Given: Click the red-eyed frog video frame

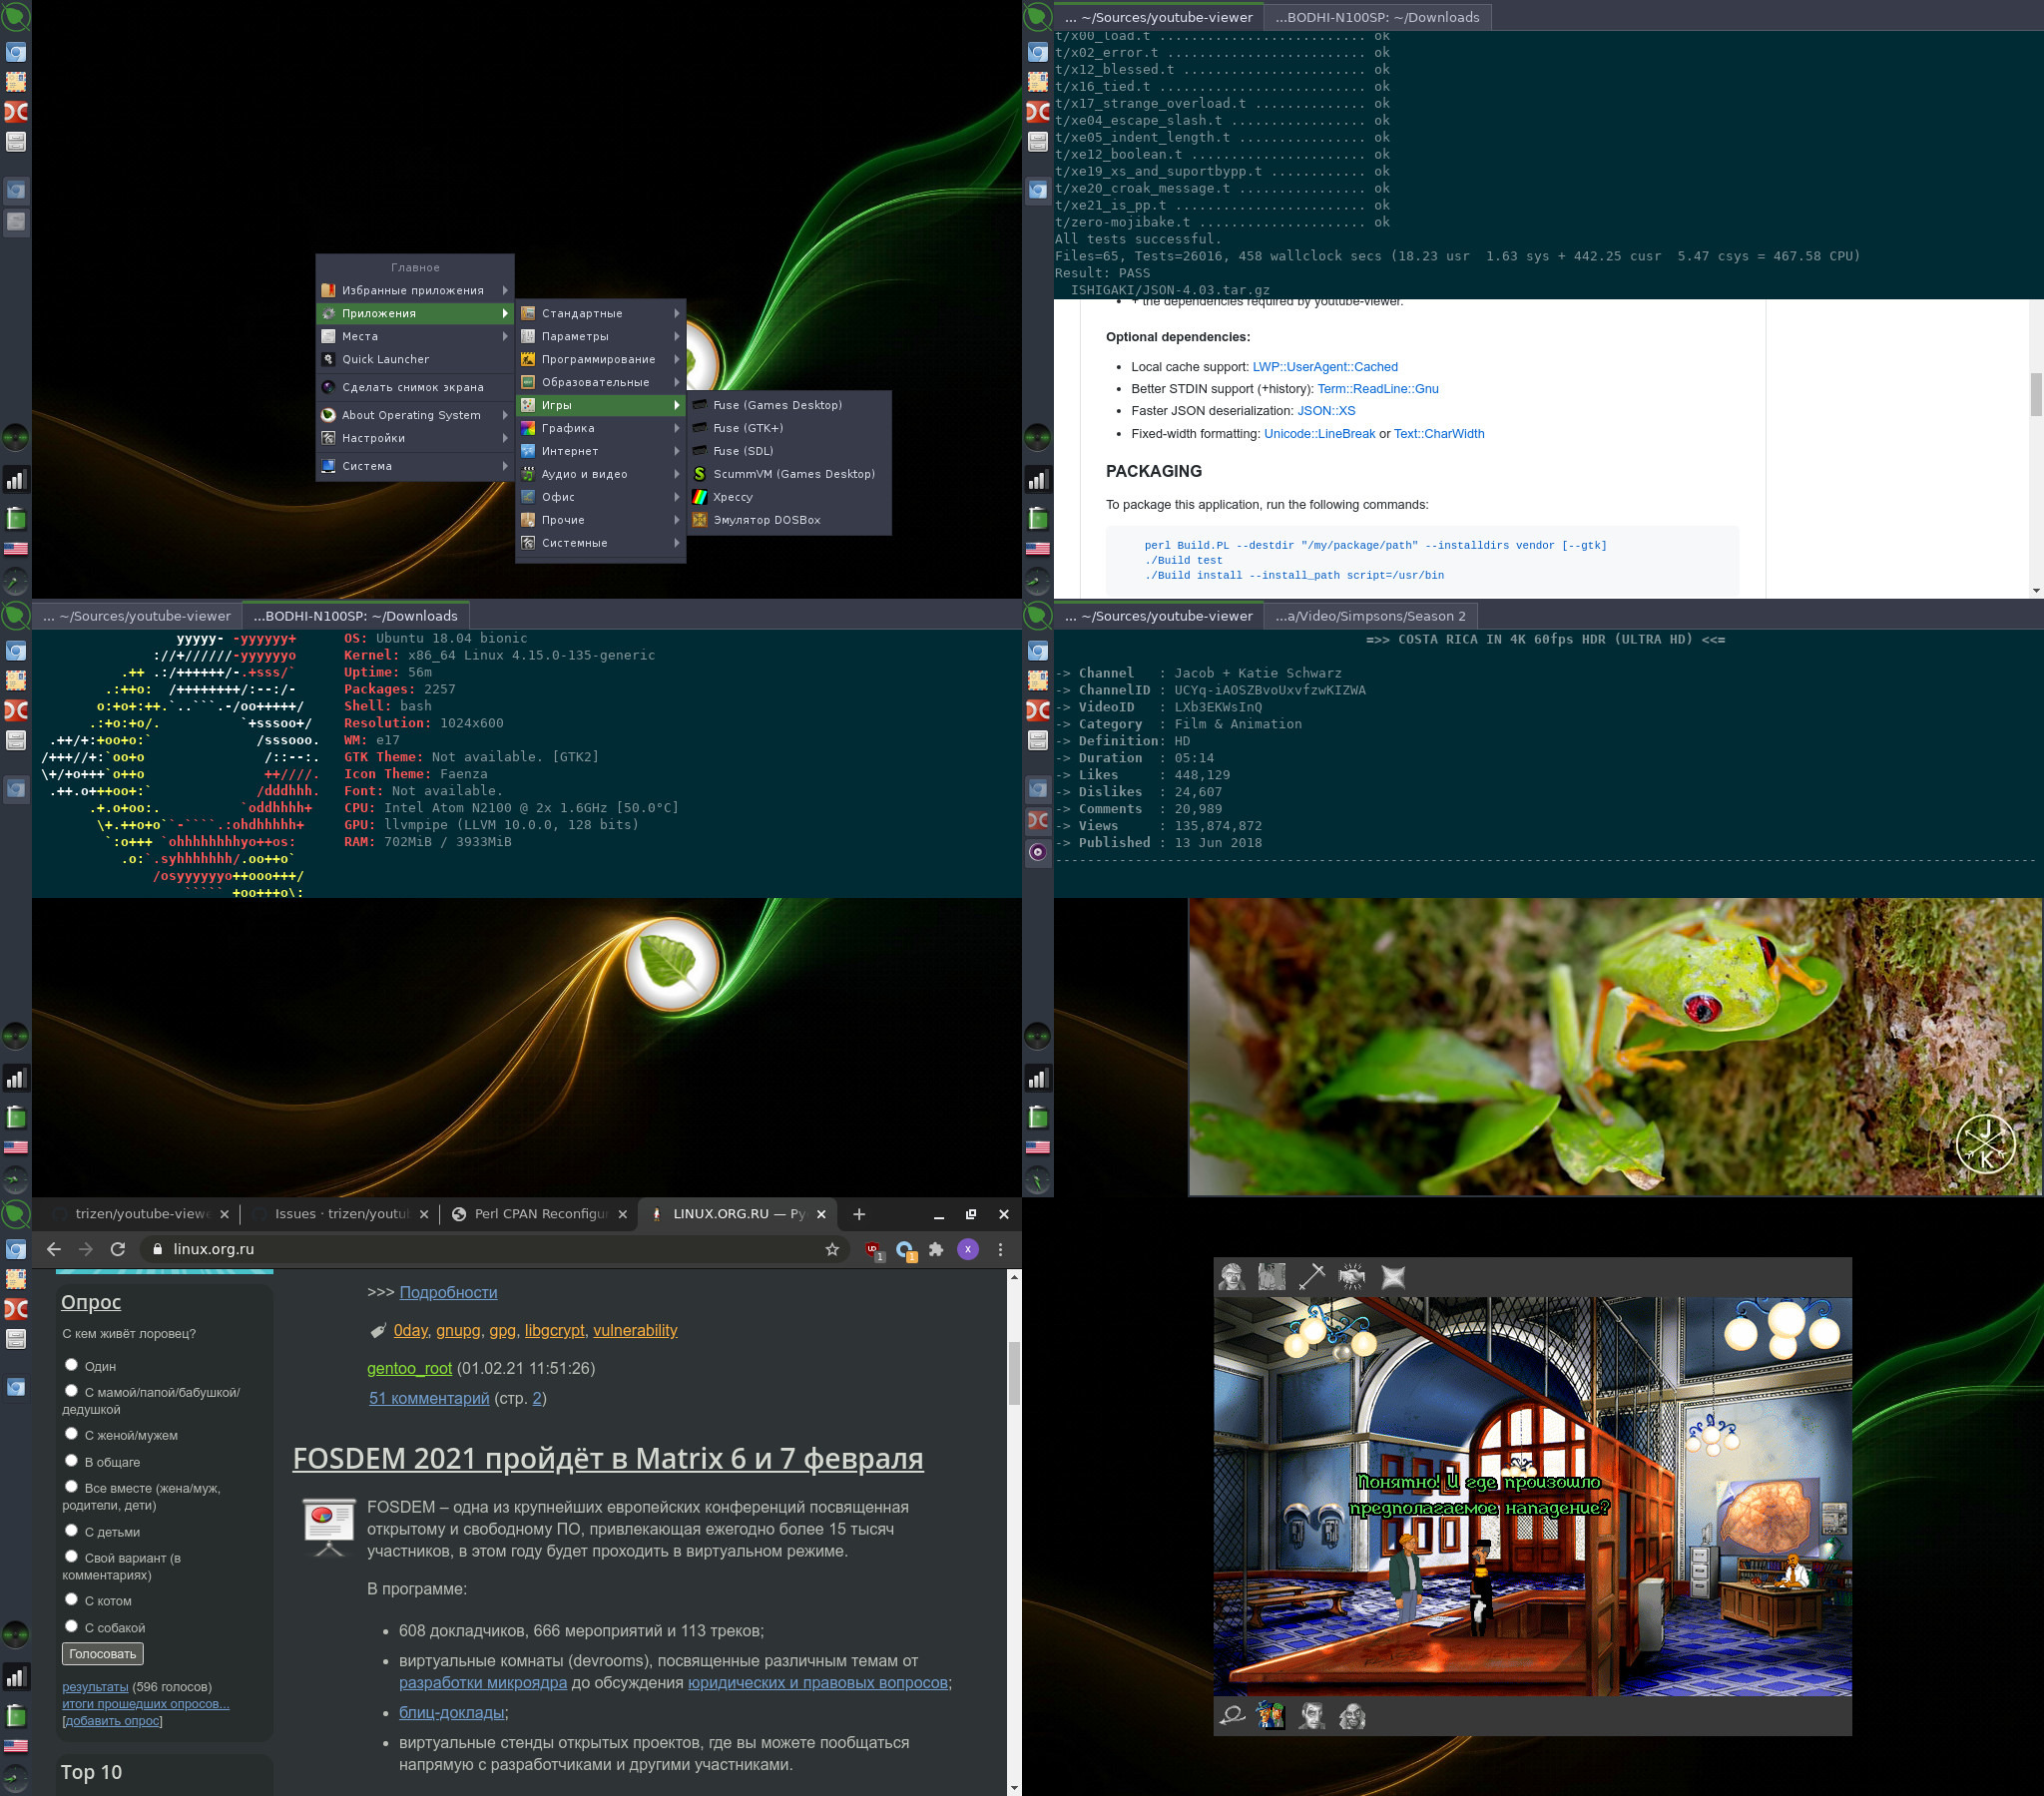Looking at the screenshot, I should pos(1614,1046).
